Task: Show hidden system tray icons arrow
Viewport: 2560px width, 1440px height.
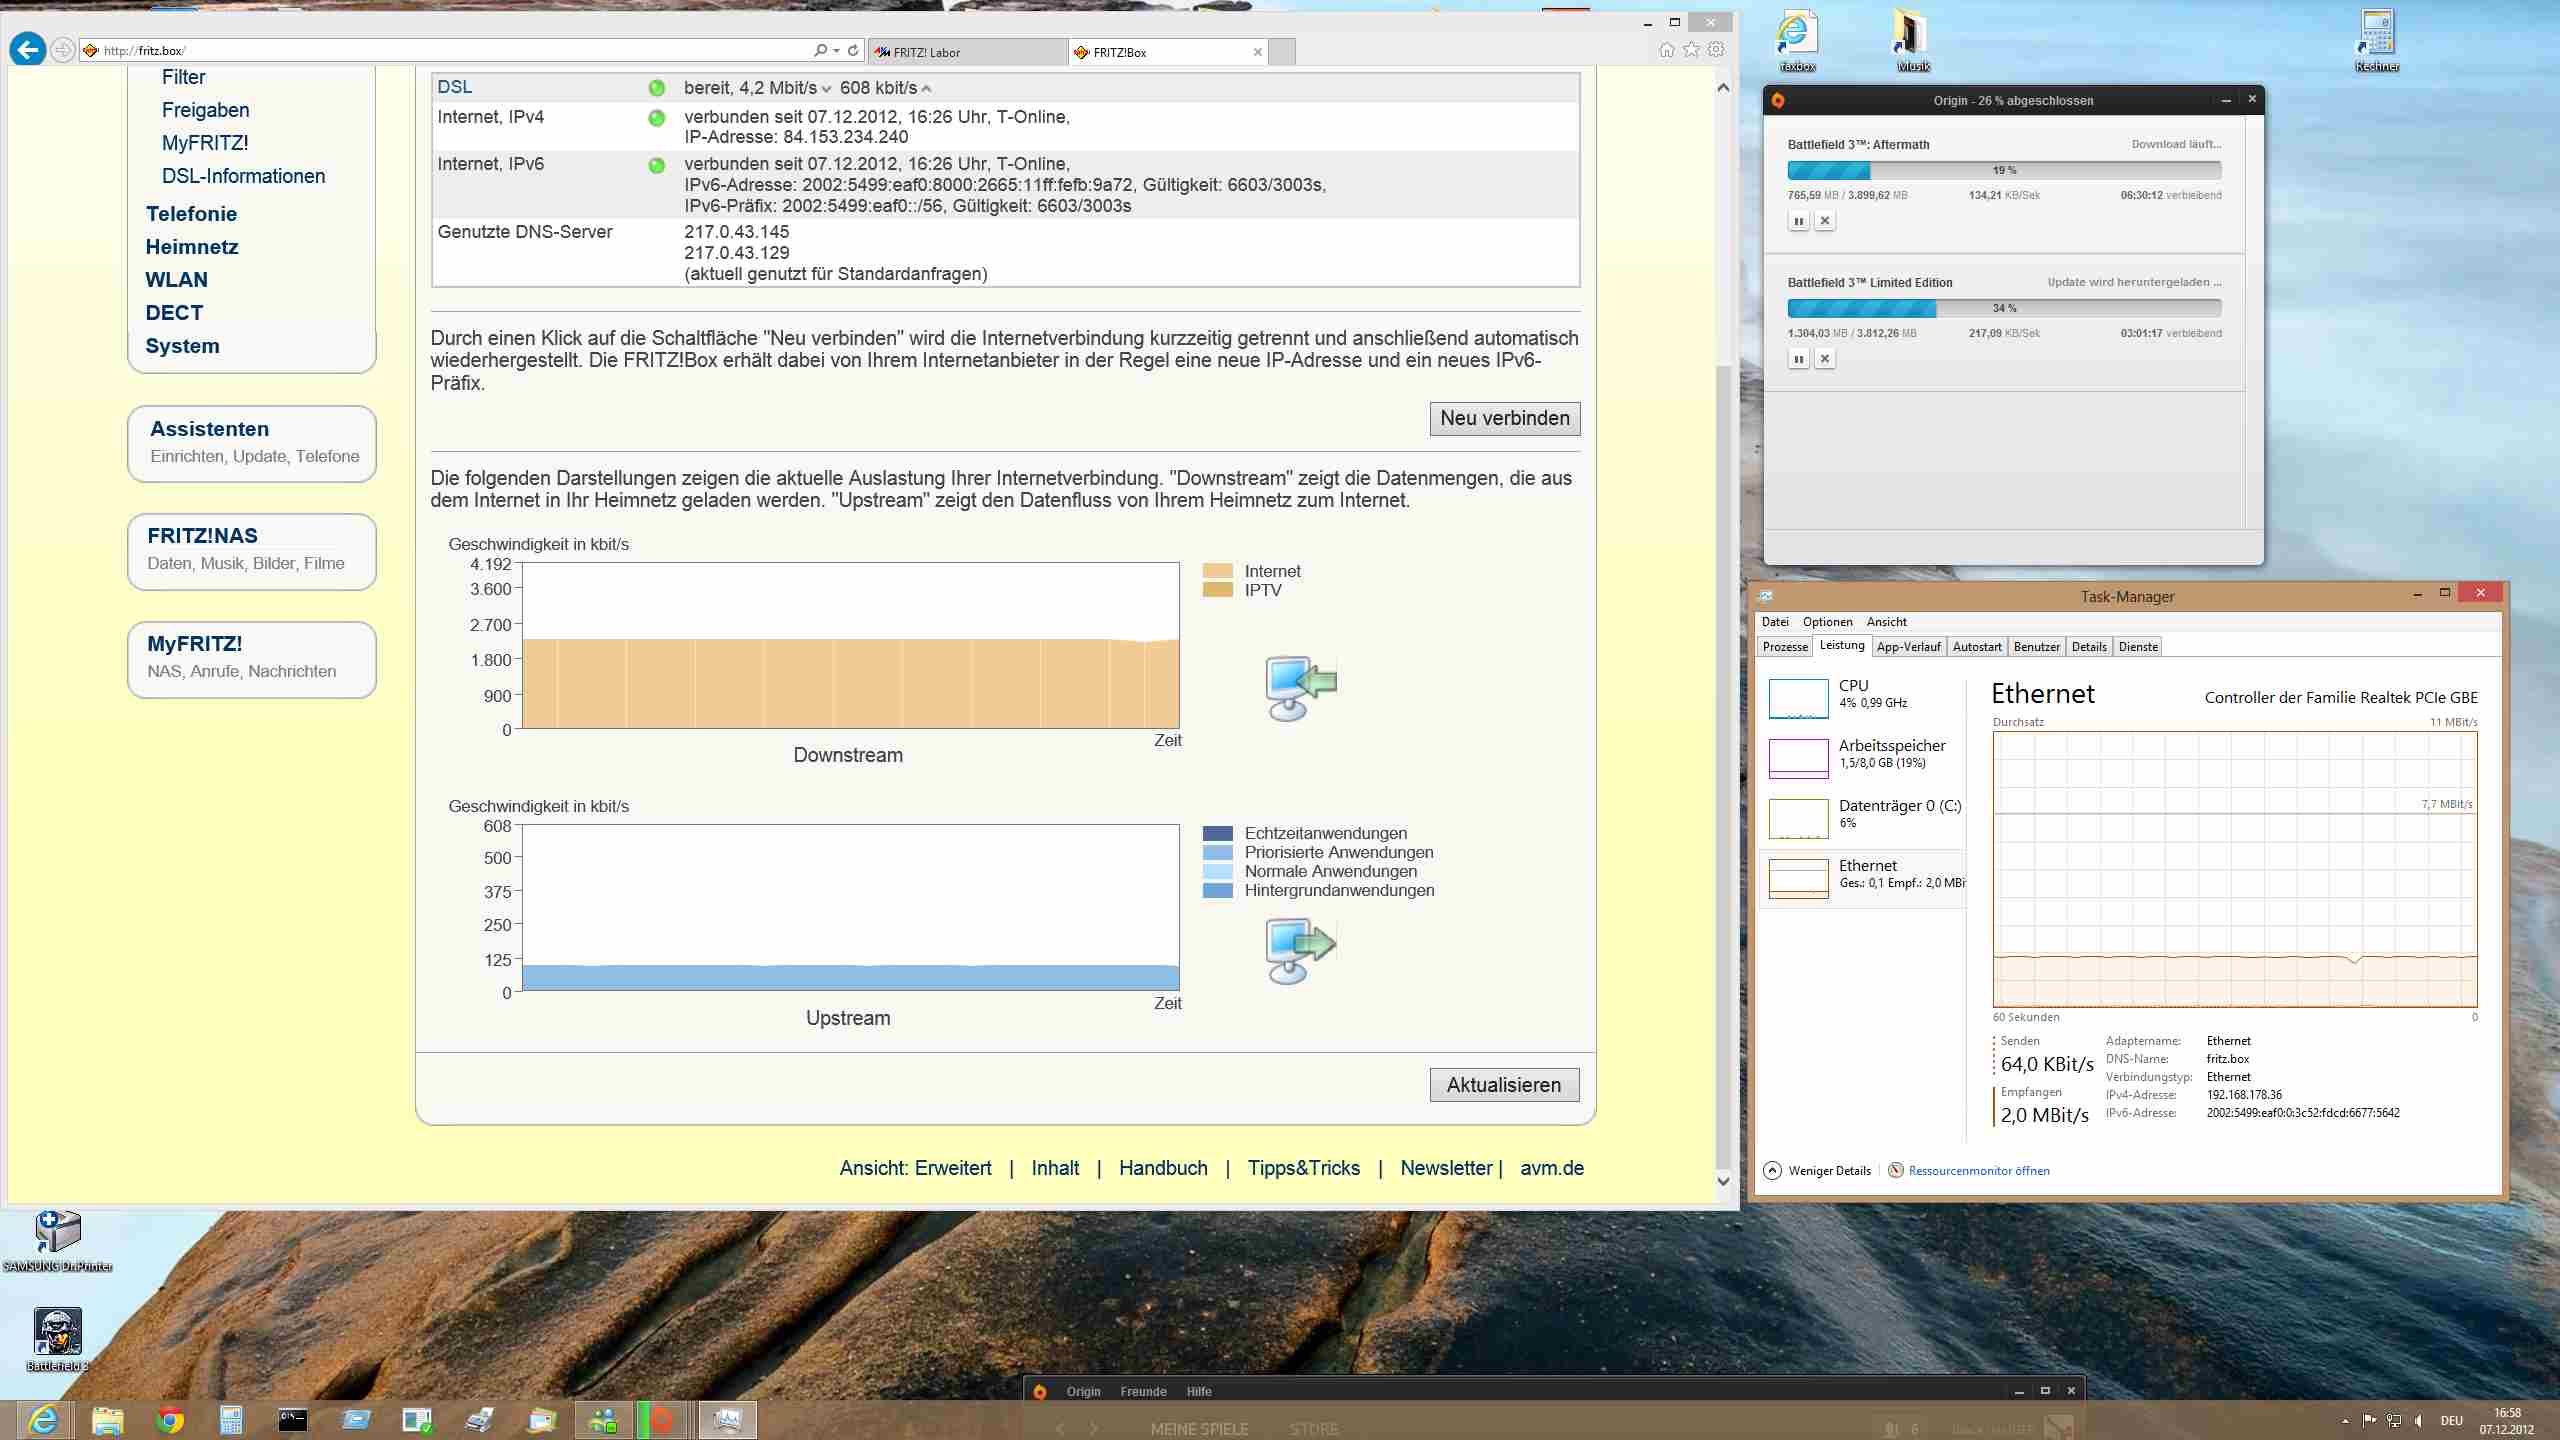Action: pyautogui.click(x=2345, y=1421)
